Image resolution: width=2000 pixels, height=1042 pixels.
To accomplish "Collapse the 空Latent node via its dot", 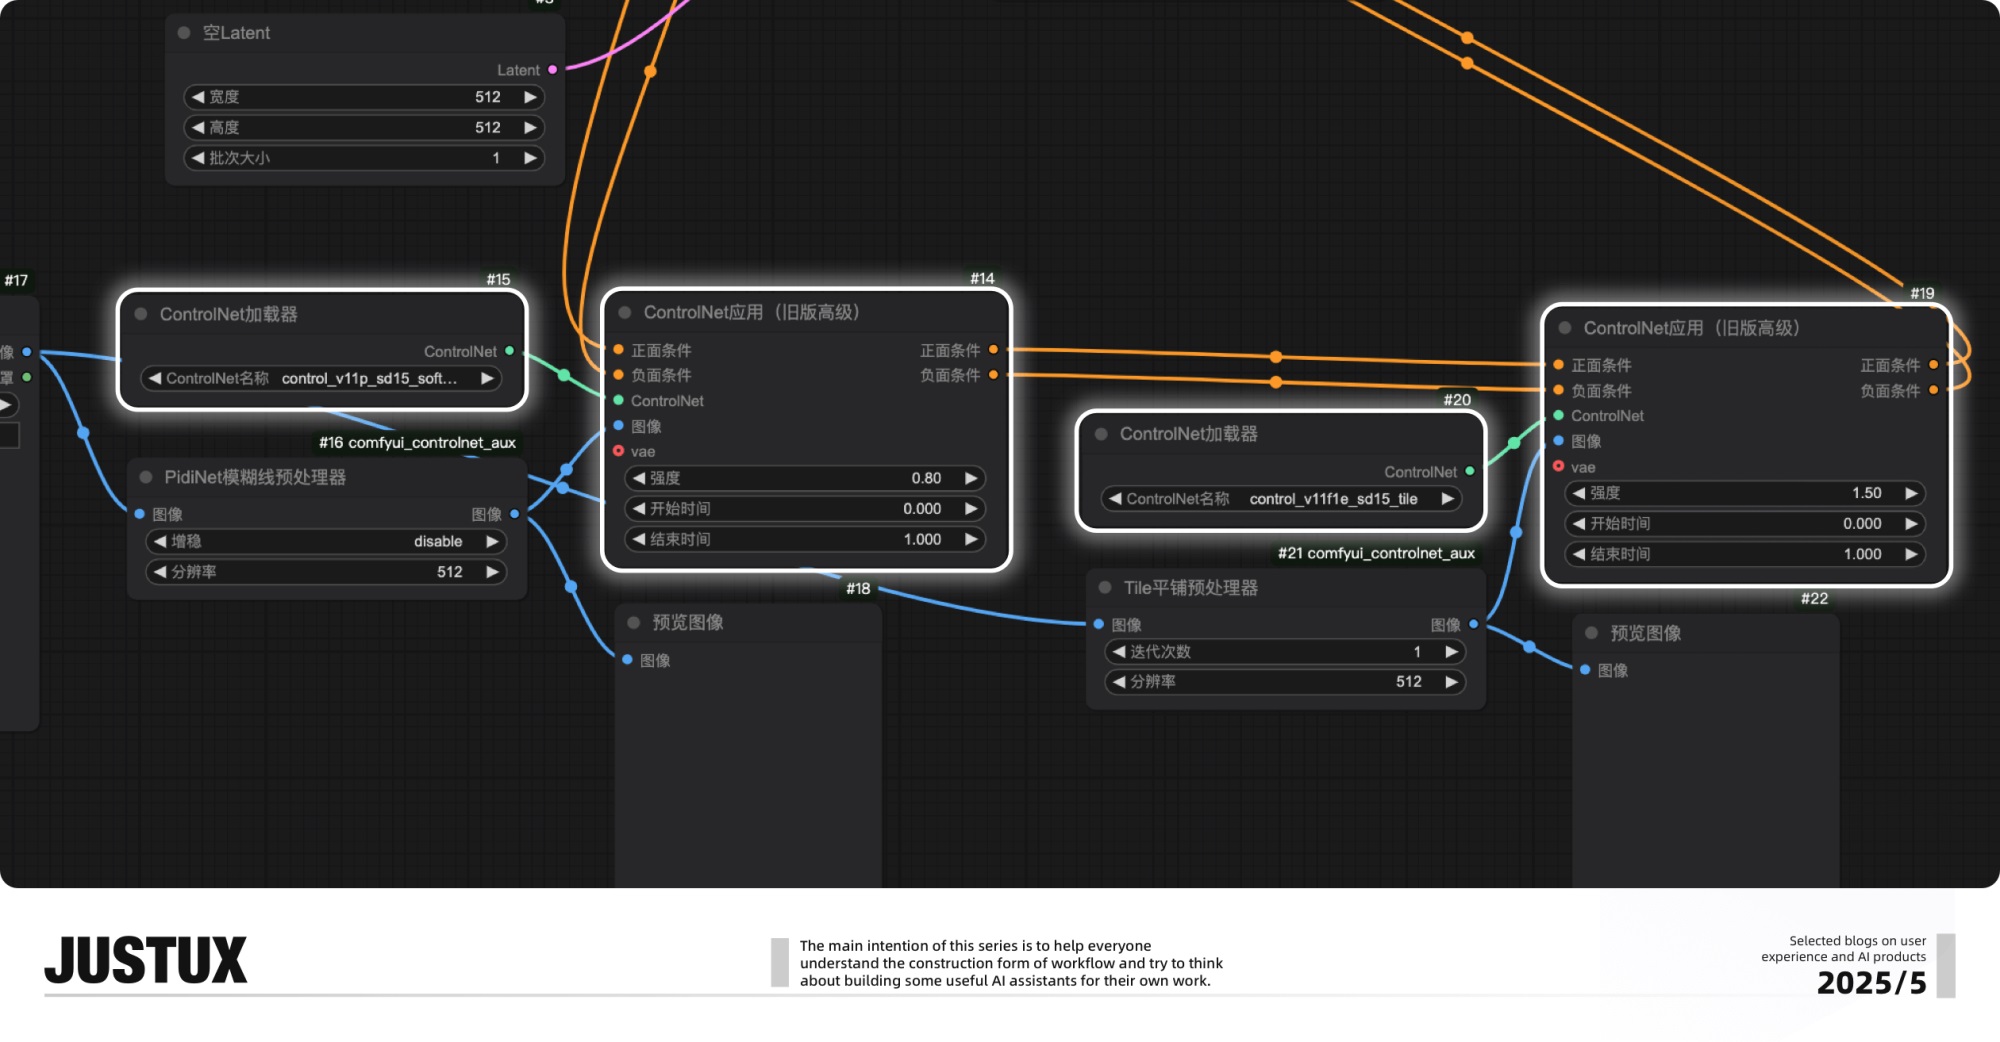I will [x=184, y=33].
